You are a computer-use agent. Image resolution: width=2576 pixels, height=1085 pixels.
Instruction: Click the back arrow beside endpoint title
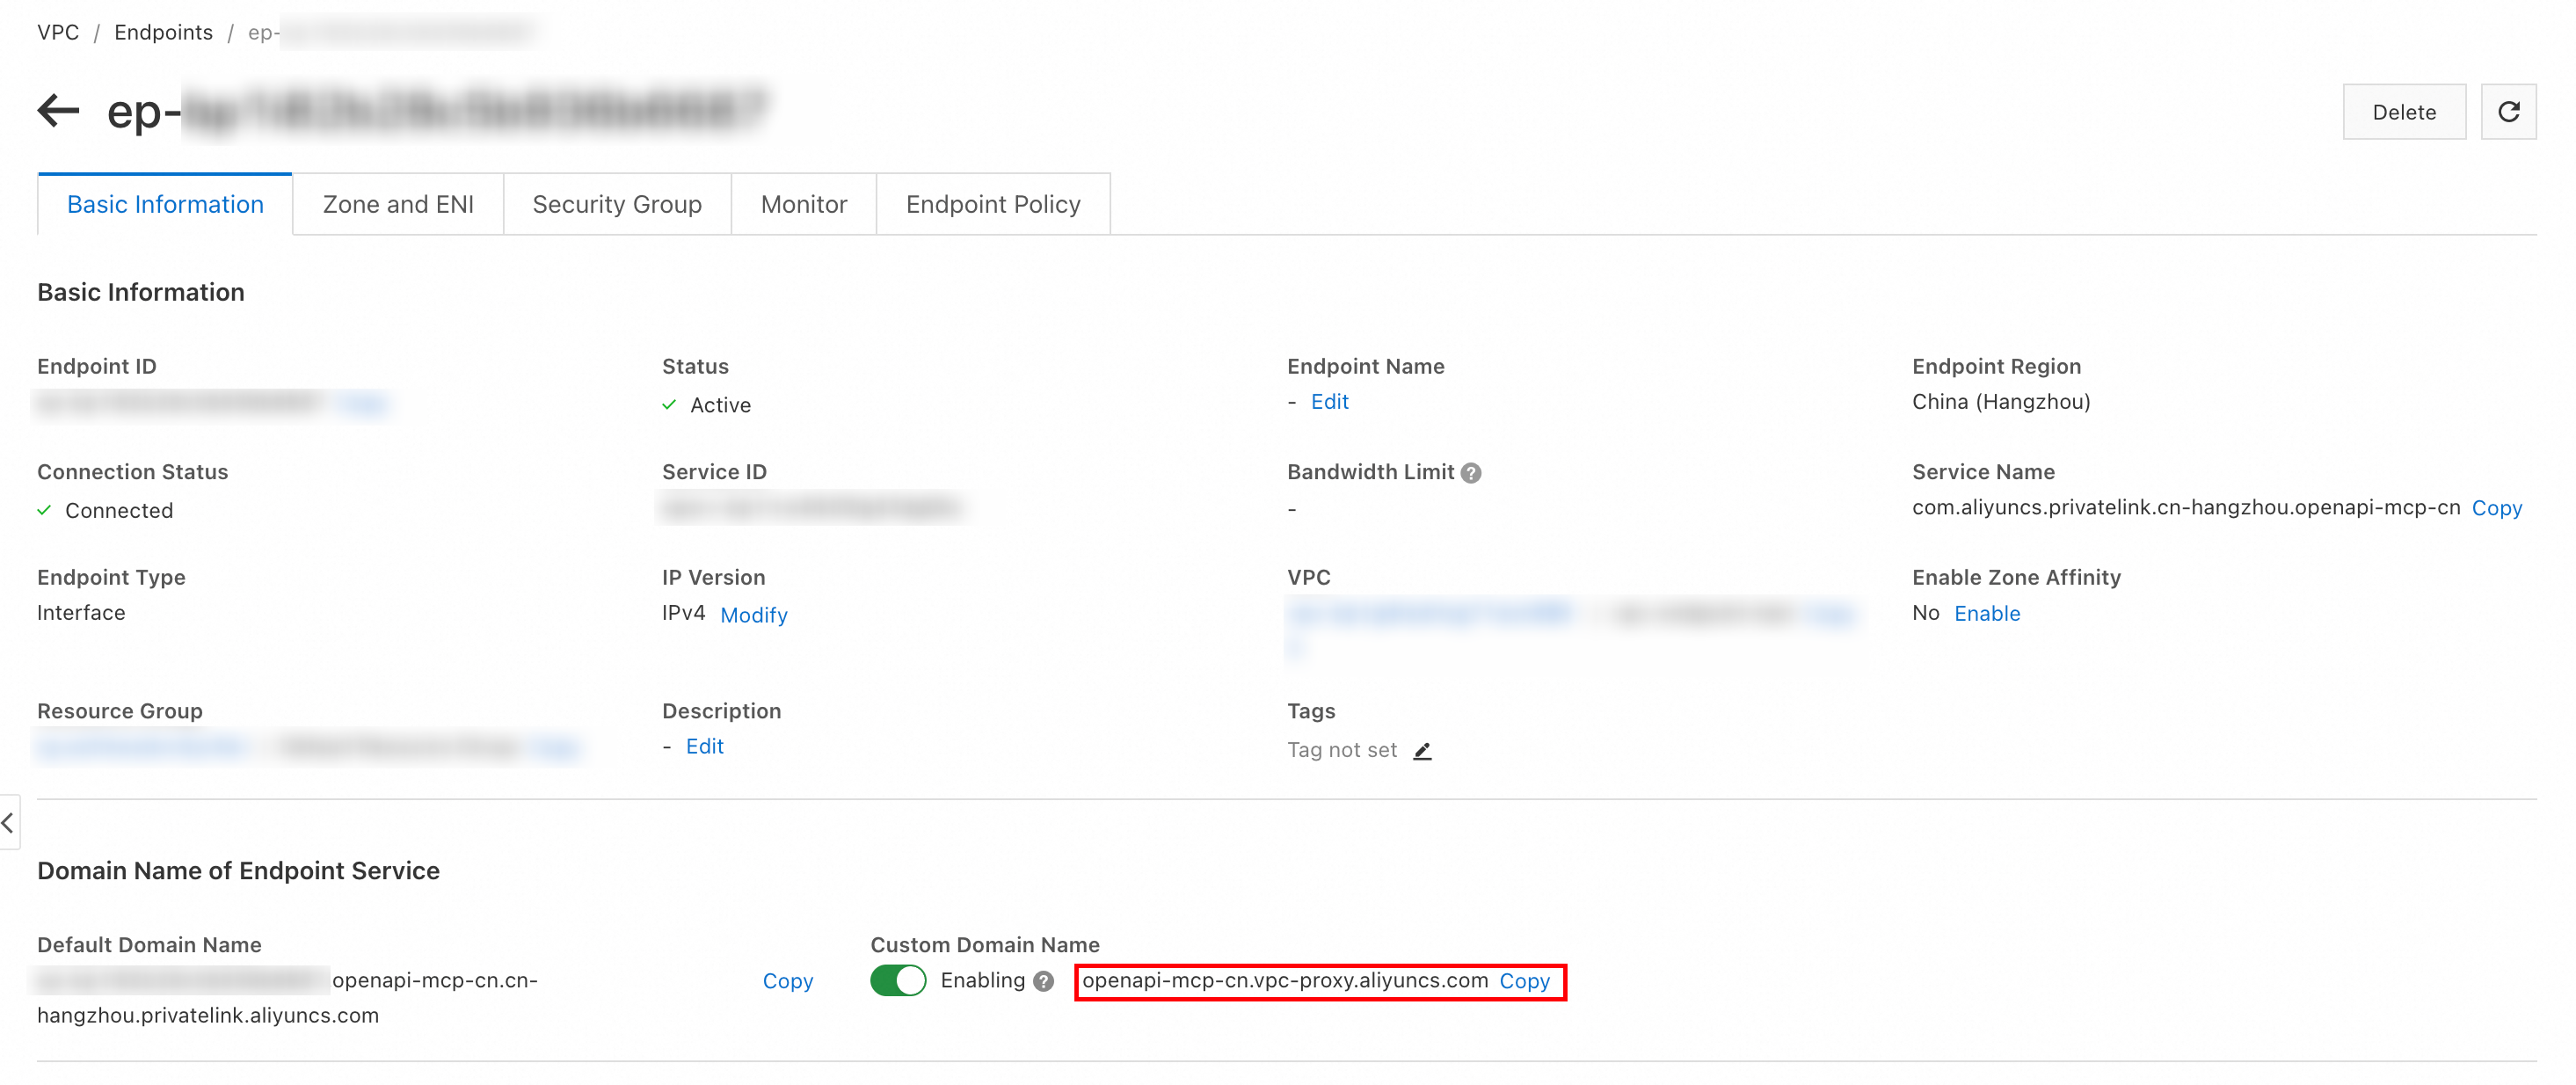coord(58,110)
